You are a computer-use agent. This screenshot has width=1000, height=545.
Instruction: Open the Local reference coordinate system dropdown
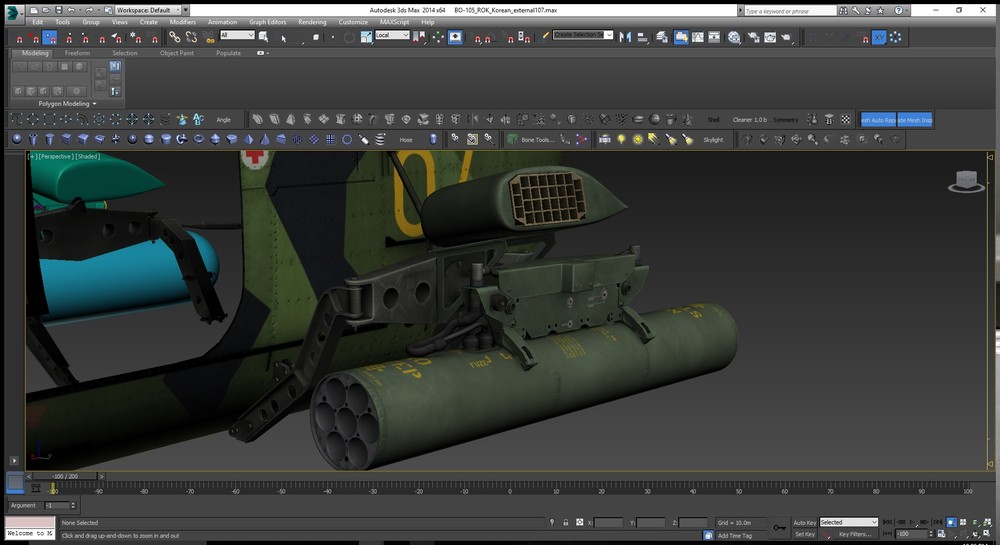392,35
